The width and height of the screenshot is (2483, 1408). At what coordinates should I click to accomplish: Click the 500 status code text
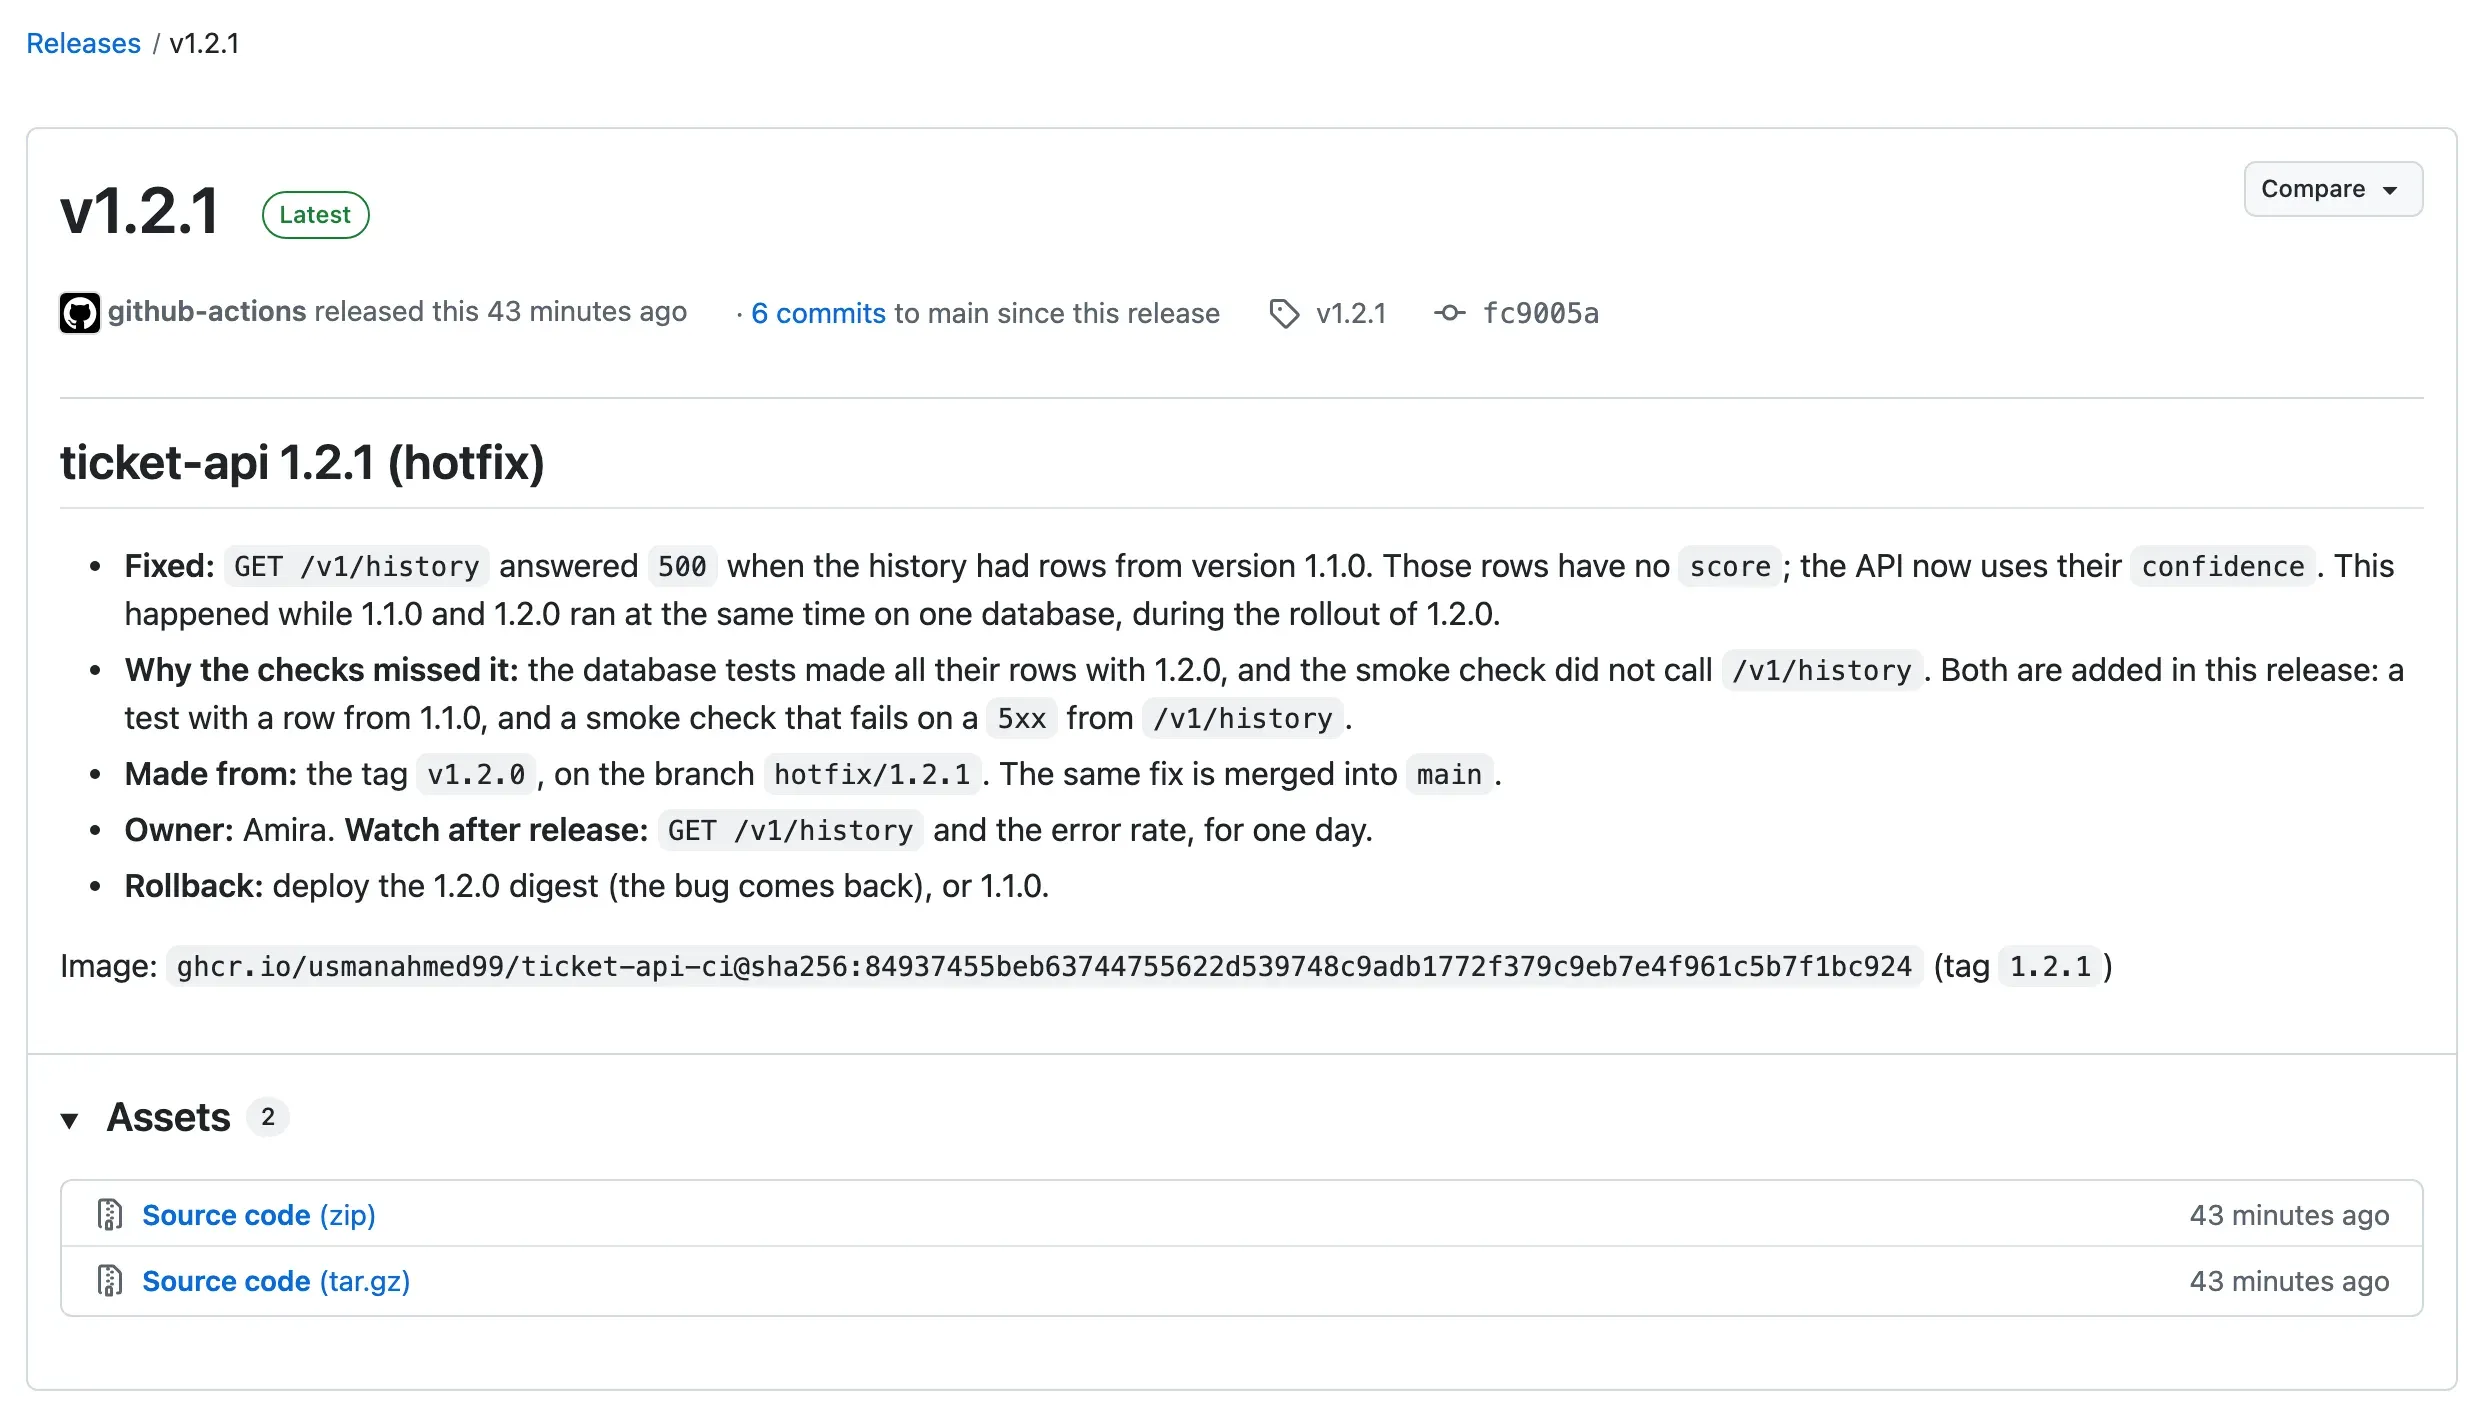click(682, 566)
